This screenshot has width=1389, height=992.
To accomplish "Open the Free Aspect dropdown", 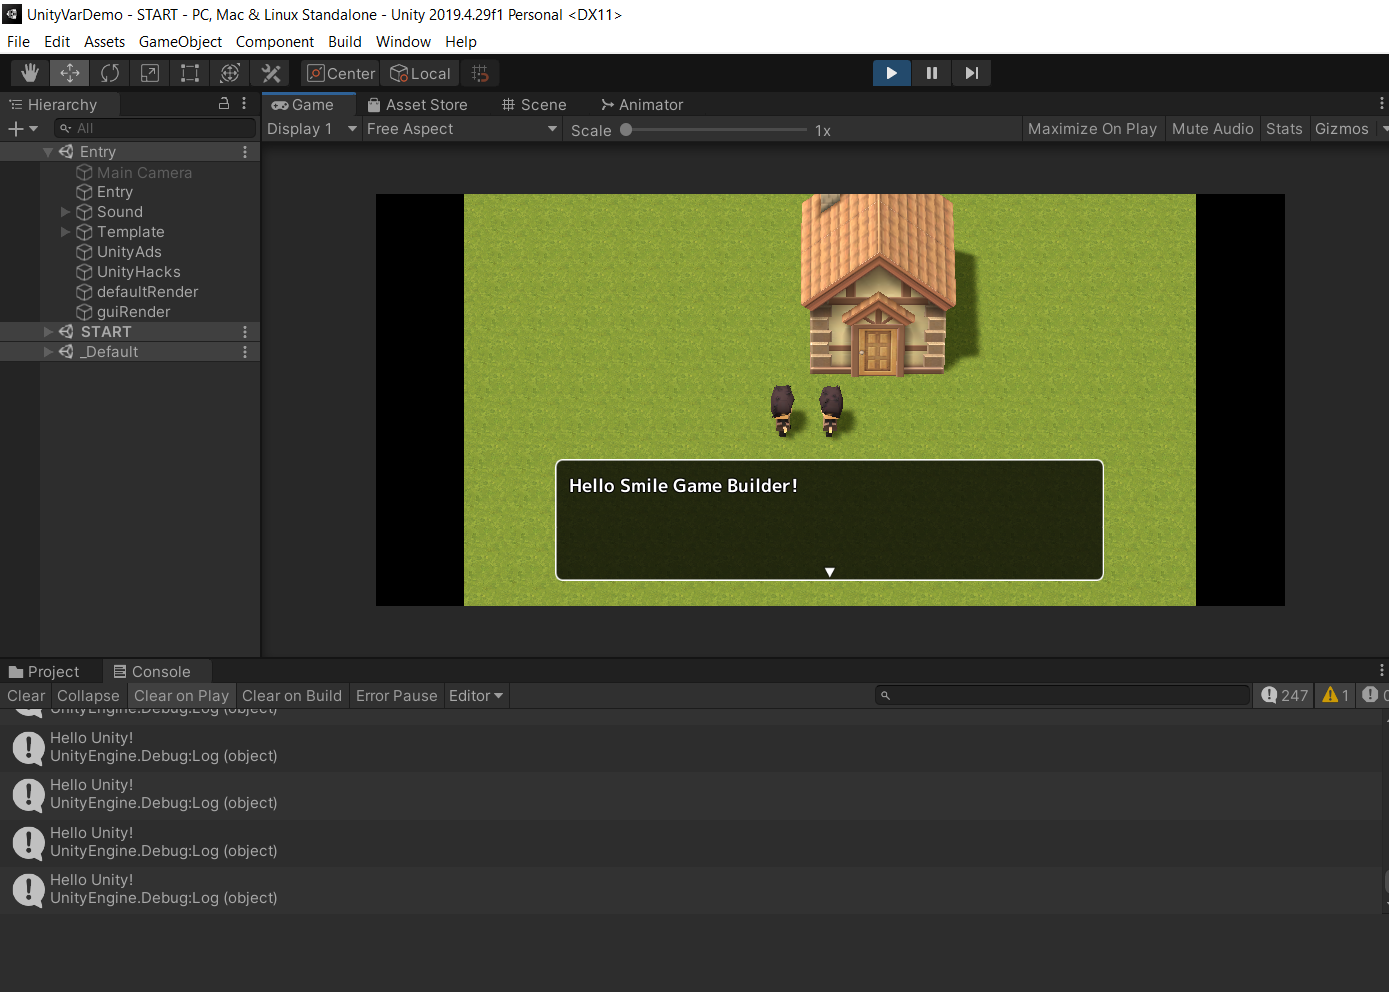I will click(461, 129).
